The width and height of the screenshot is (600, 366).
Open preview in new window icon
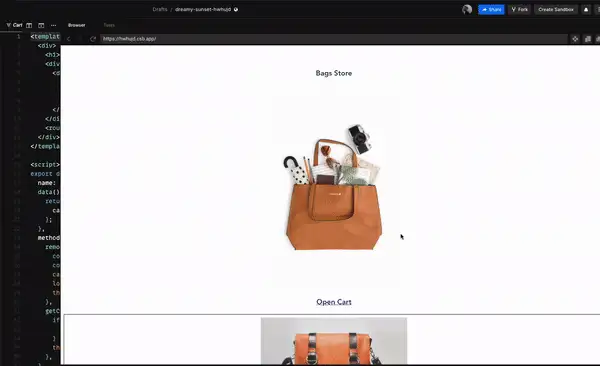pyautogui.click(x=588, y=39)
